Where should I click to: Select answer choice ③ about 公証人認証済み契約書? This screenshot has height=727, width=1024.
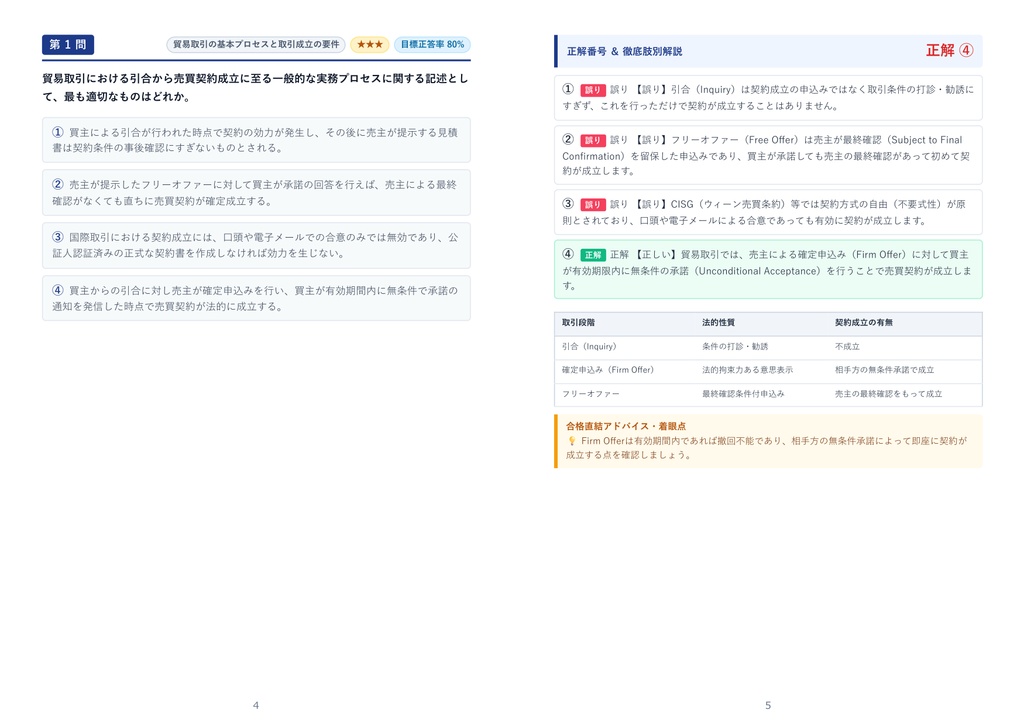point(256,246)
